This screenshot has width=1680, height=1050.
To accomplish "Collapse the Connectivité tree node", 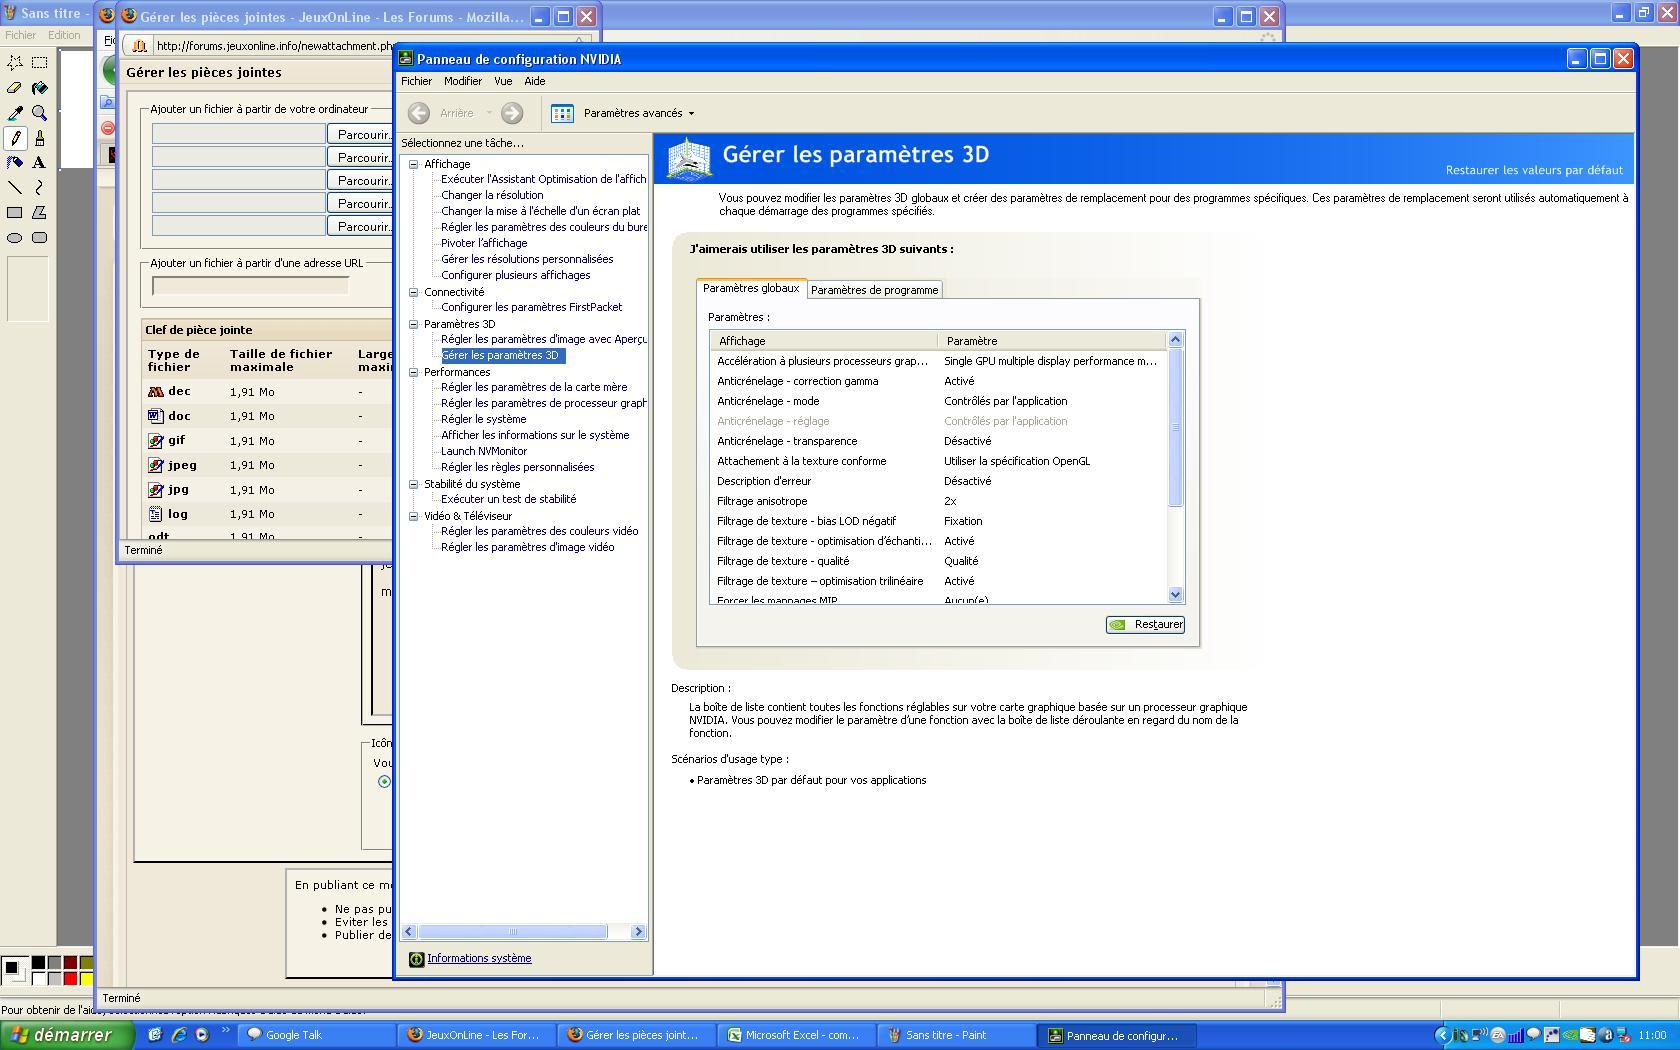I will pos(413,292).
